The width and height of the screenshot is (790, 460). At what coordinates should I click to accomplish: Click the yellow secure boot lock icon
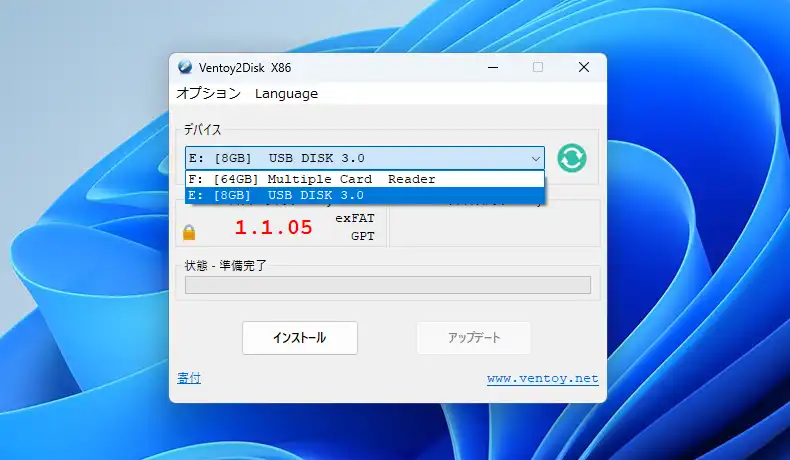pos(189,232)
